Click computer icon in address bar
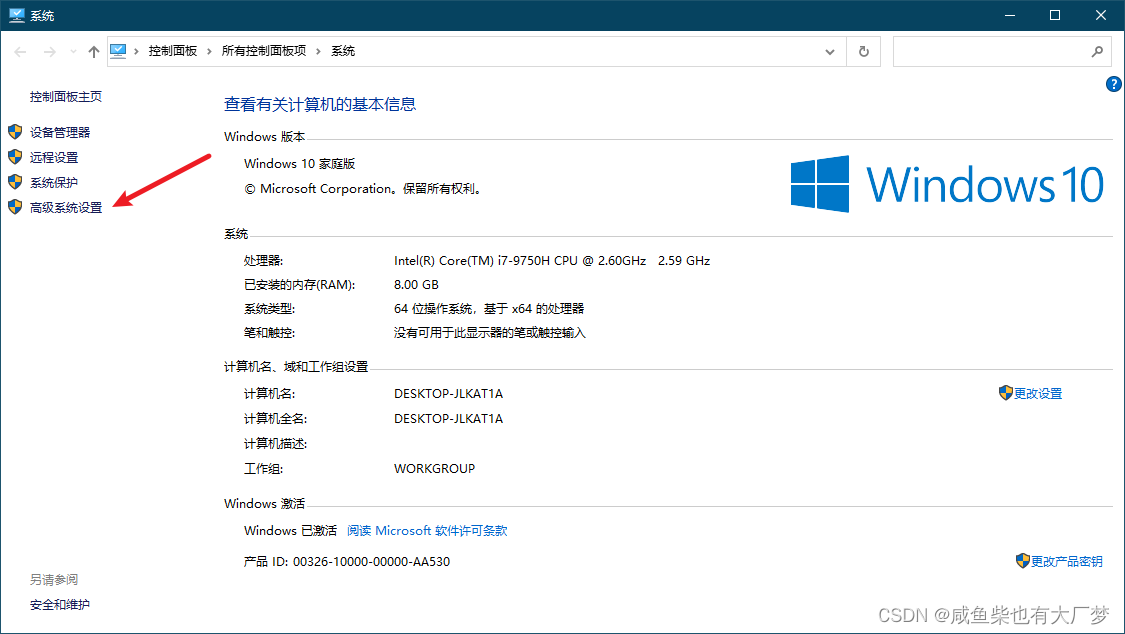This screenshot has width=1125, height=634. point(118,51)
